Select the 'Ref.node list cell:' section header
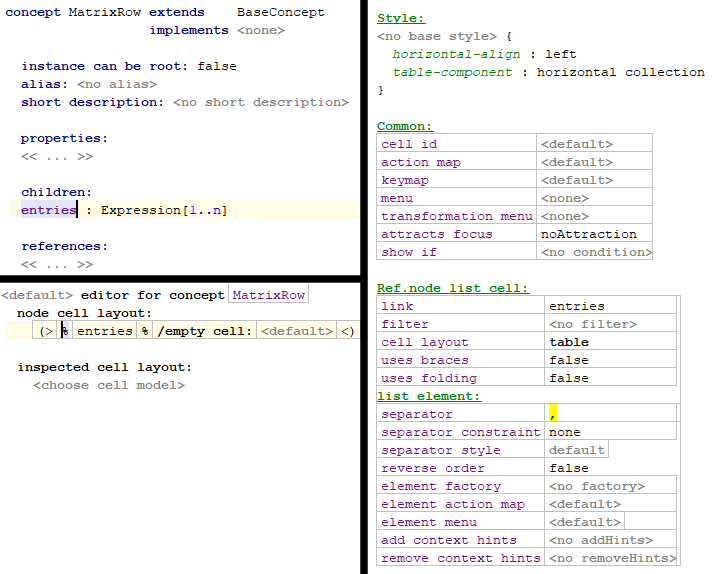The height and width of the screenshot is (574, 725). click(x=453, y=288)
